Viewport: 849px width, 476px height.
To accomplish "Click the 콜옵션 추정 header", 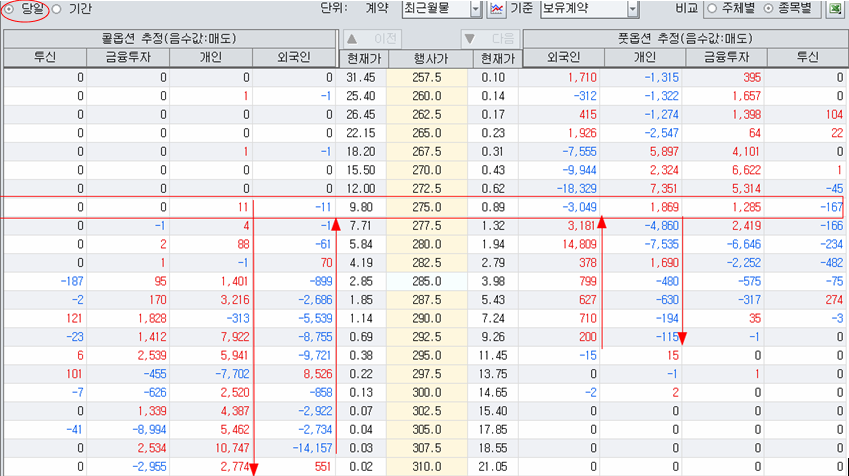I will click(x=168, y=38).
